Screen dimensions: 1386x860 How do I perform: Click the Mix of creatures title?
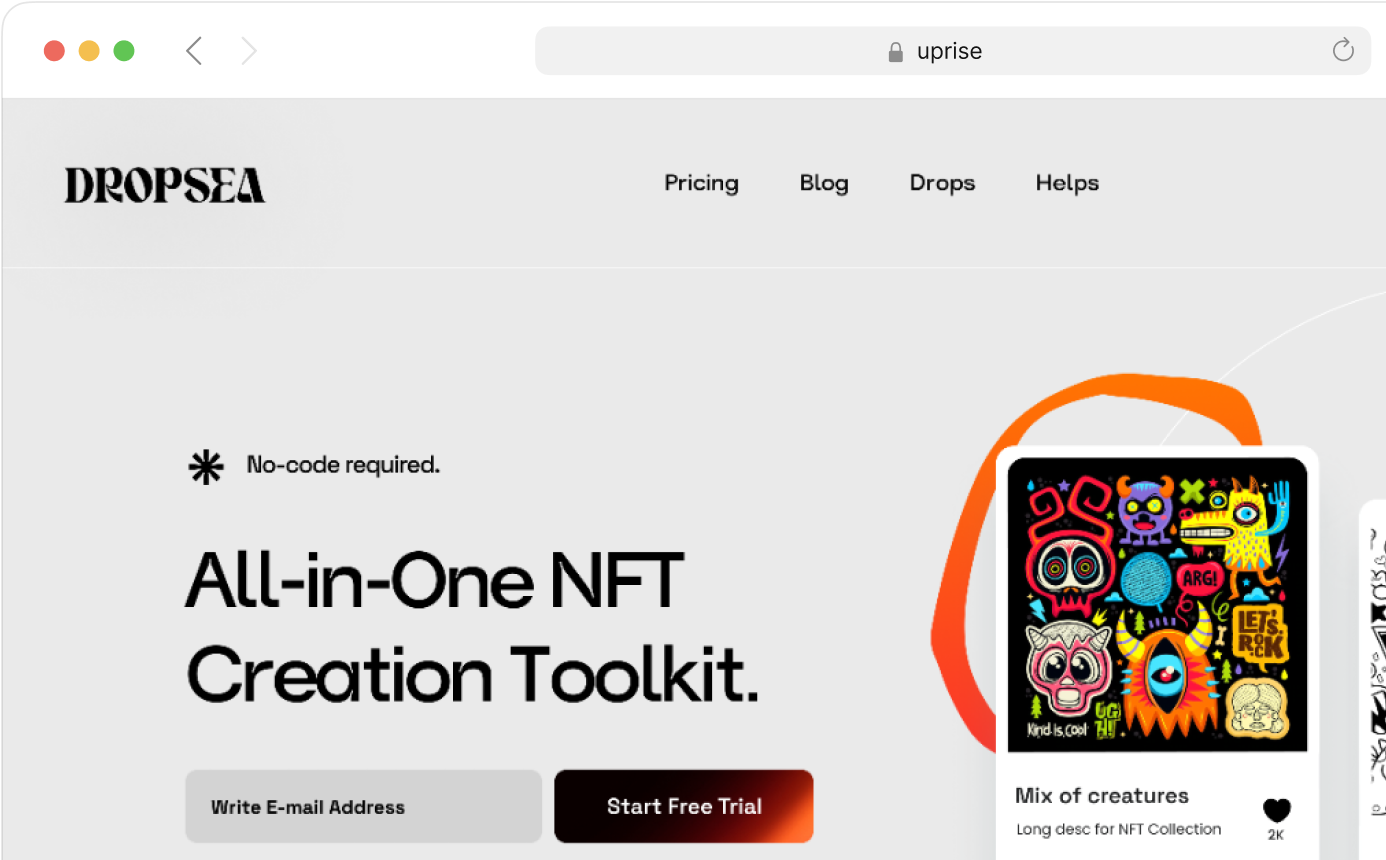point(1101,796)
